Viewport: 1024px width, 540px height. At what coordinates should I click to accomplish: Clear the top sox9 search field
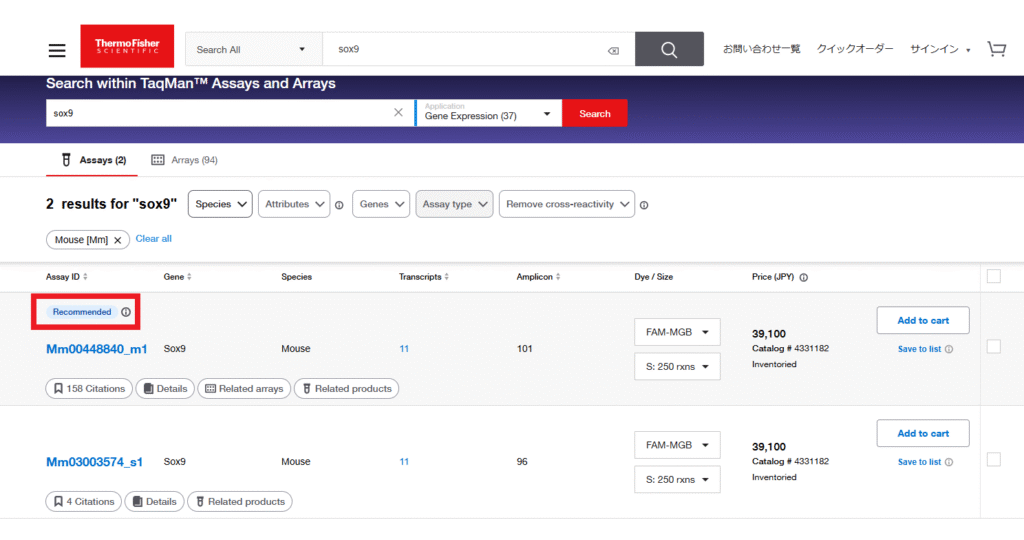click(613, 51)
